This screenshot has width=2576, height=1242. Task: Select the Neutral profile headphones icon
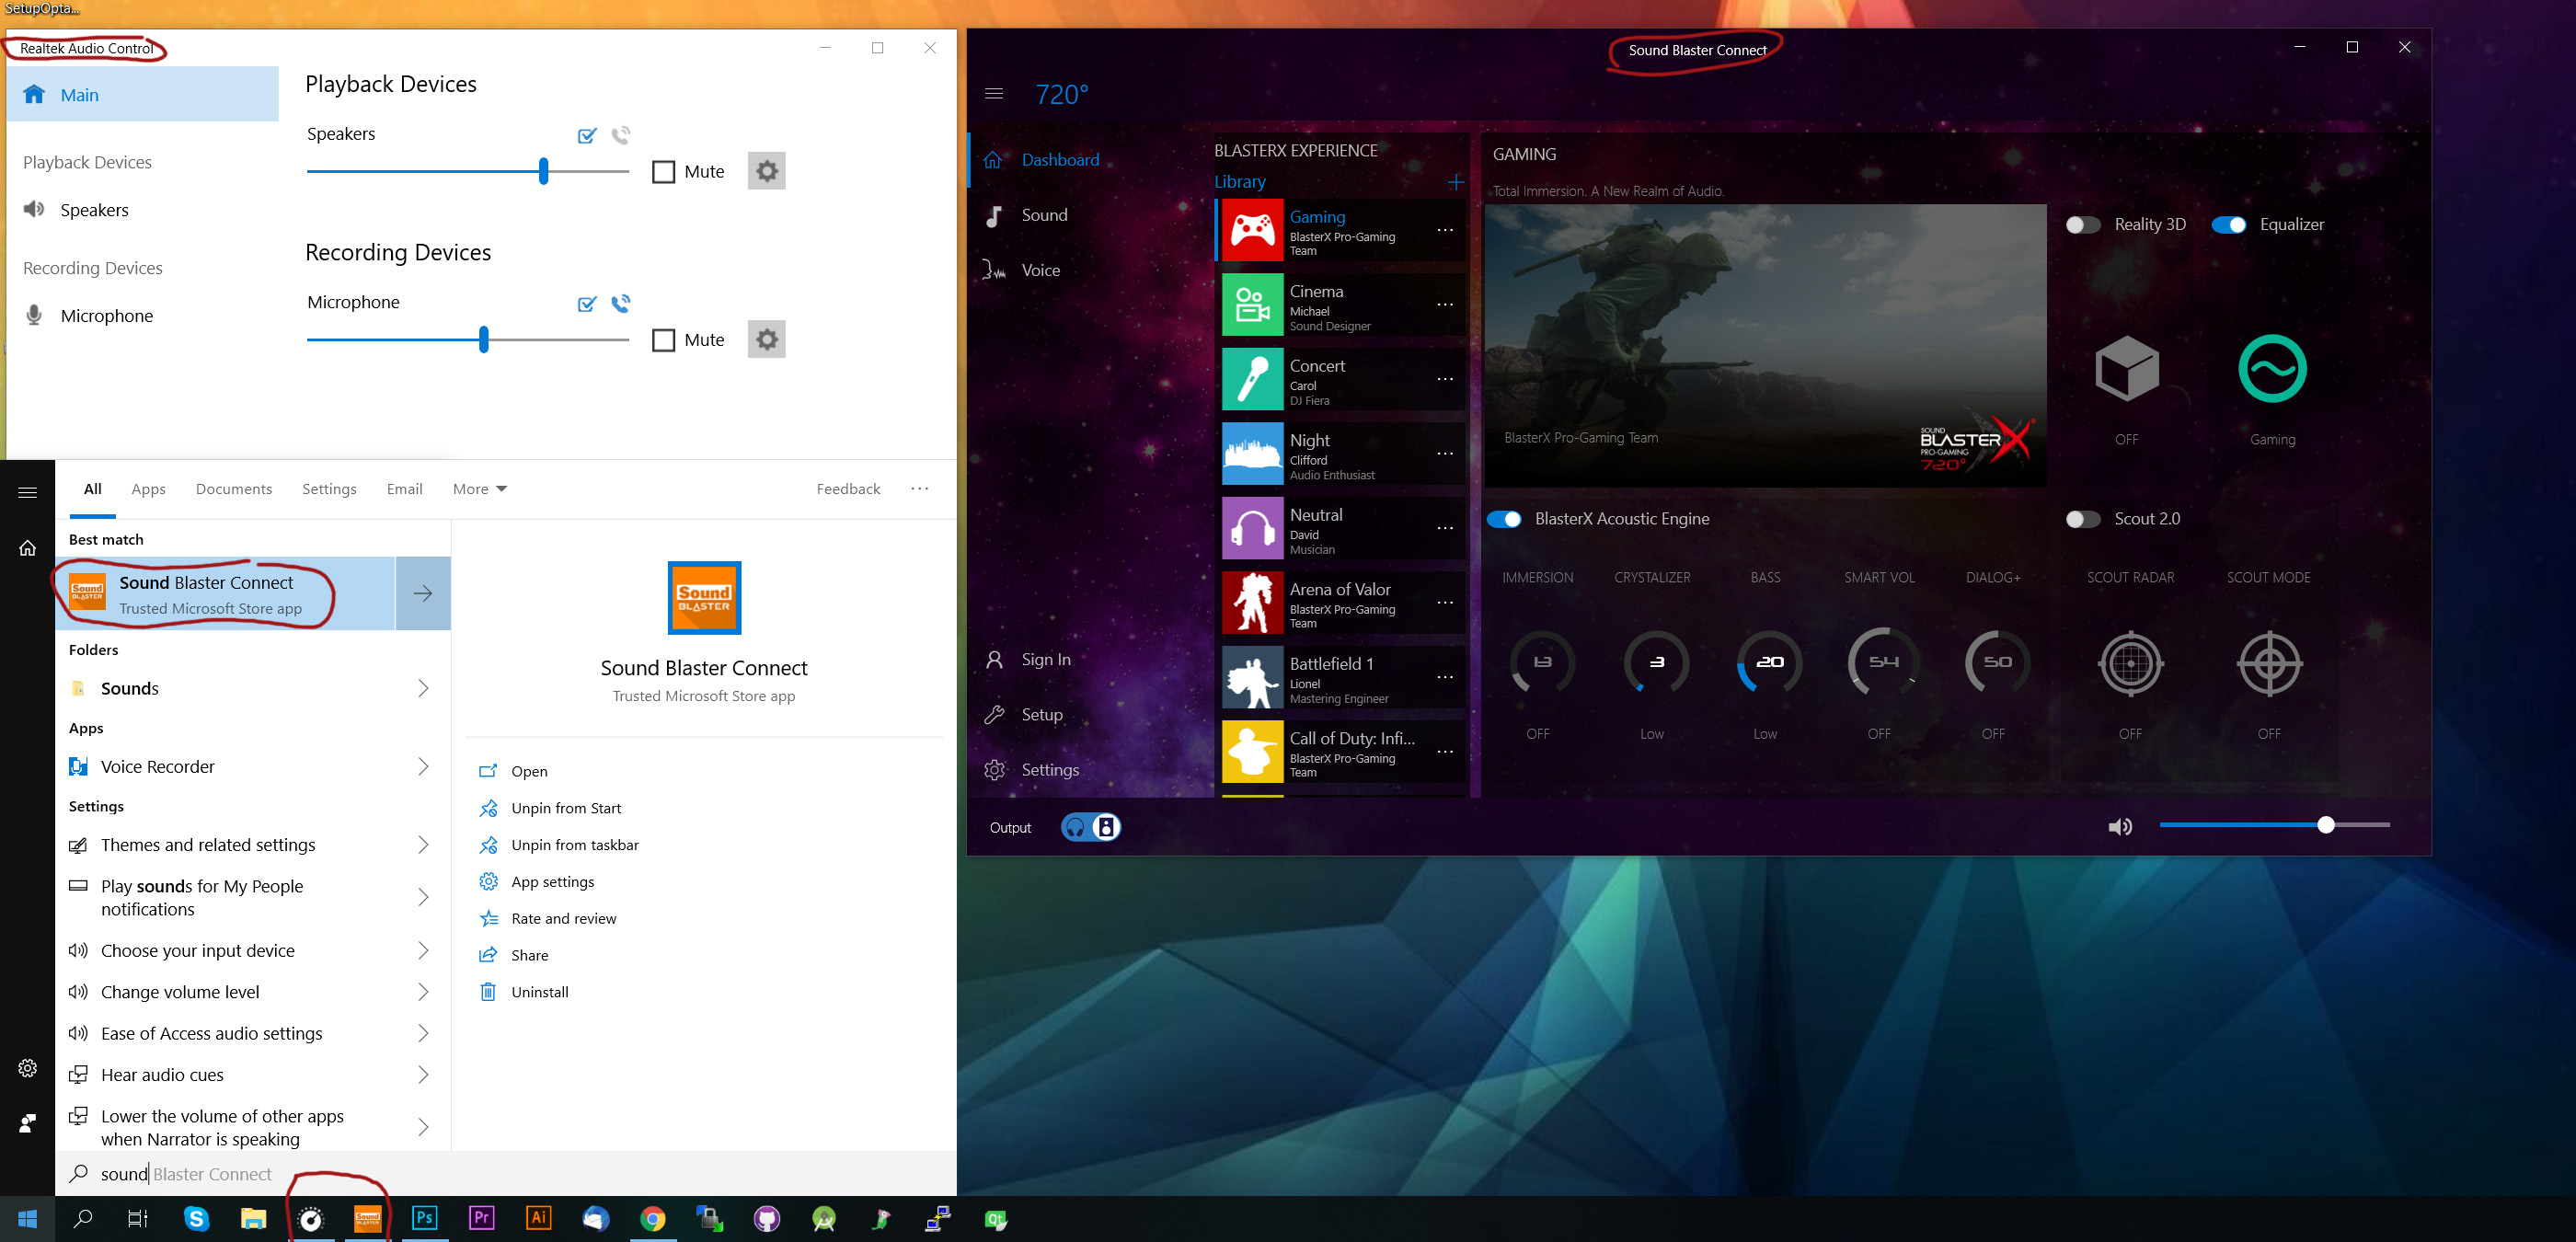[1252, 528]
